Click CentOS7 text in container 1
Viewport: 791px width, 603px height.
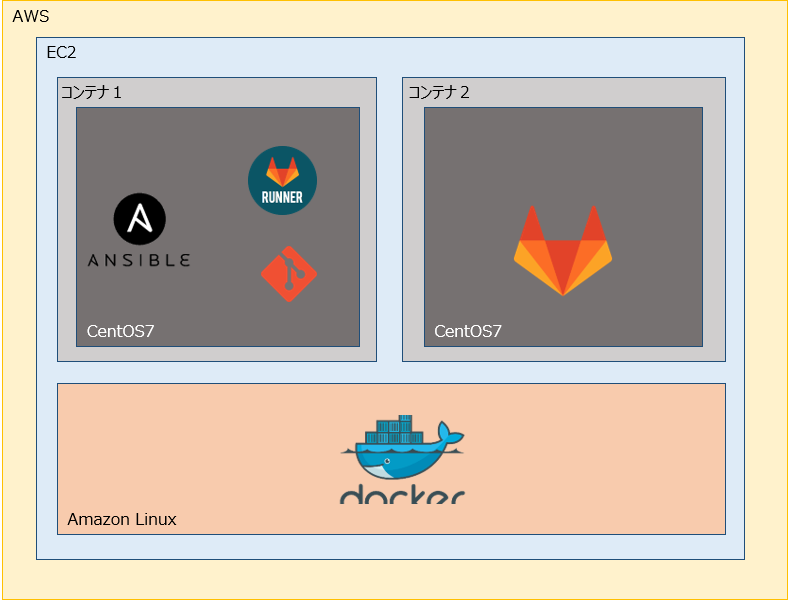(x=121, y=331)
